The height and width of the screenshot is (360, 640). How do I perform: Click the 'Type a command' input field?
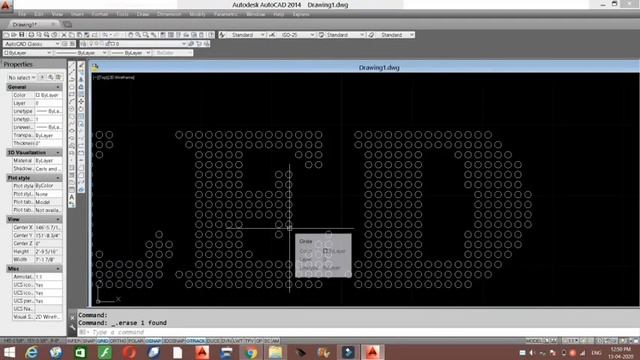coord(359,332)
